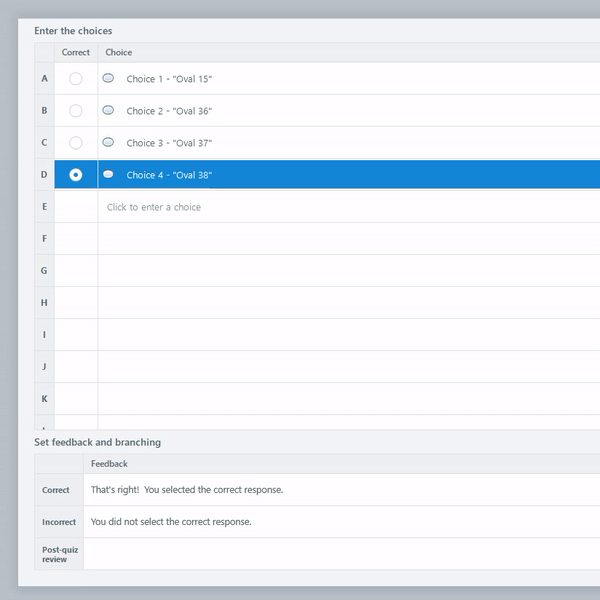Screen dimensions: 600x600
Task: Click the Post-quiz review row label
Action: coord(59,554)
